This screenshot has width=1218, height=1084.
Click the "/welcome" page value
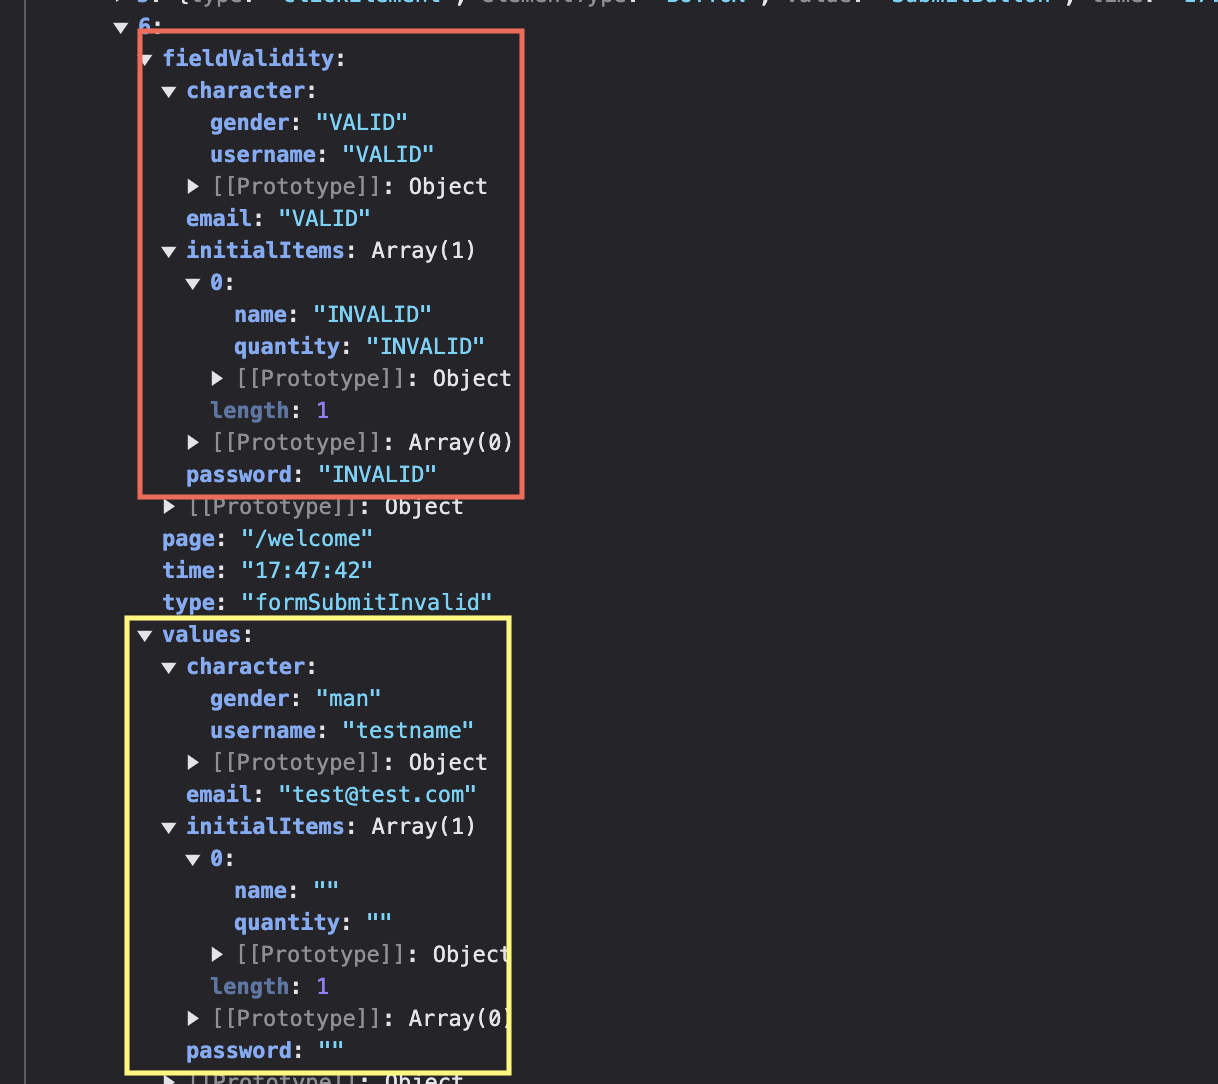pos(307,539)
